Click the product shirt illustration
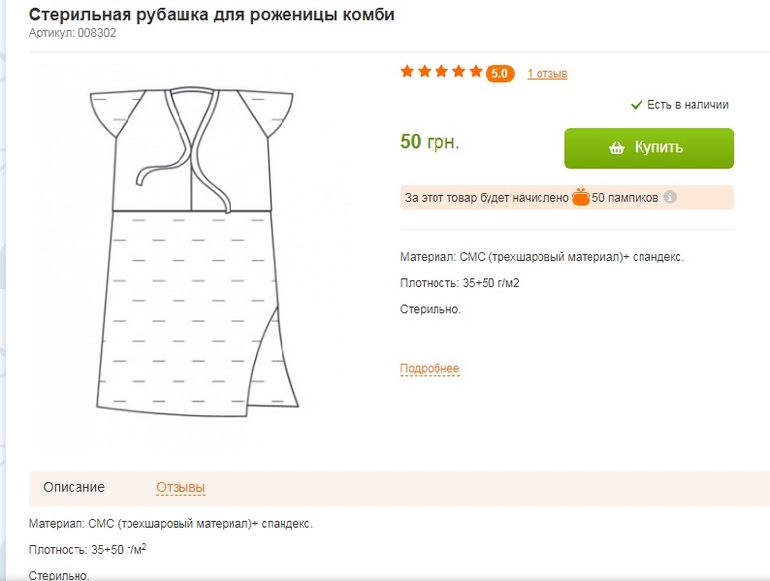 196,250
